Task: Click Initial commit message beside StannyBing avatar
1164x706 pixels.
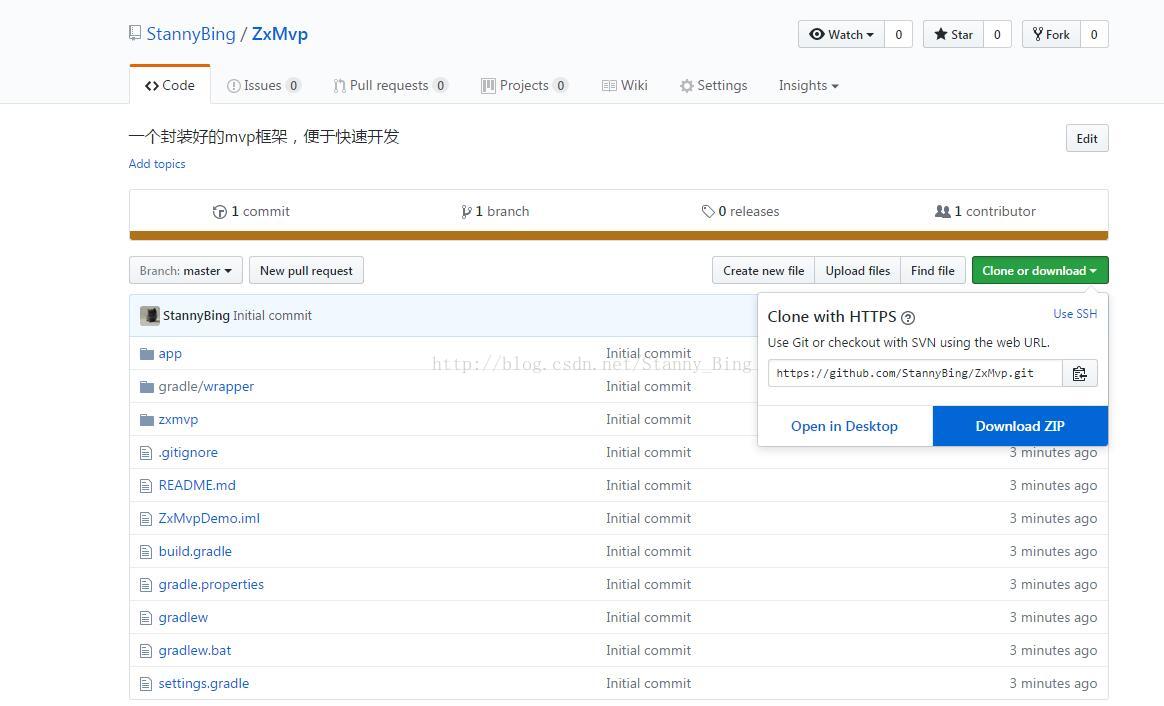Action: coord(272,316)
